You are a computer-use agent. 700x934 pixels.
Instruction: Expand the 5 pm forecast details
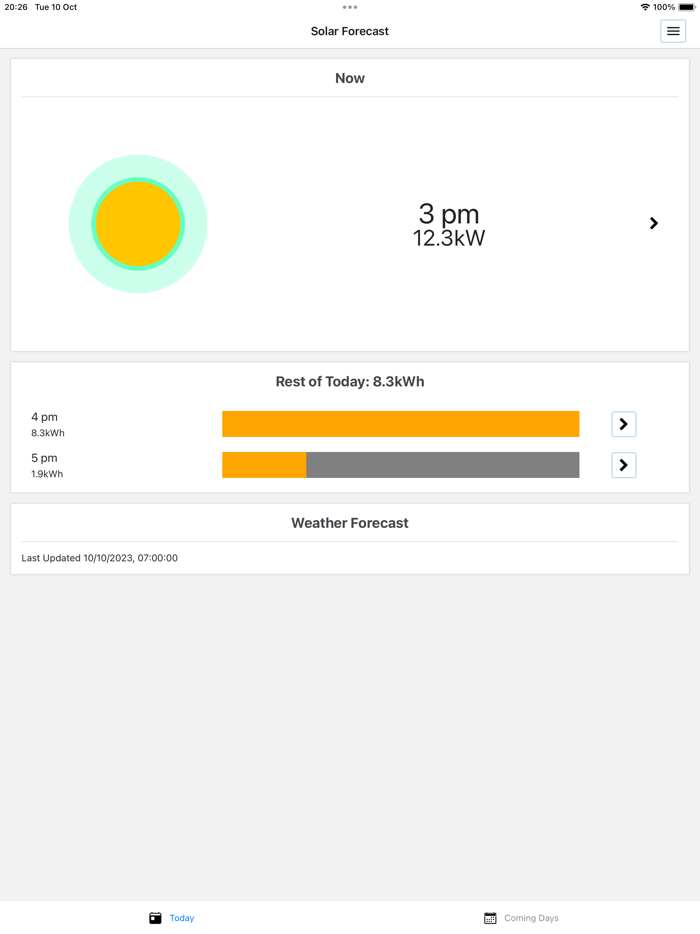623,464
